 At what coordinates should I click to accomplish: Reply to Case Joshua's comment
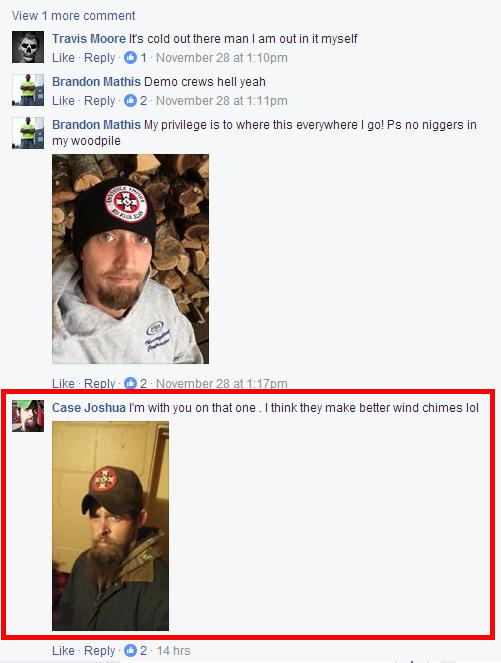100,651
